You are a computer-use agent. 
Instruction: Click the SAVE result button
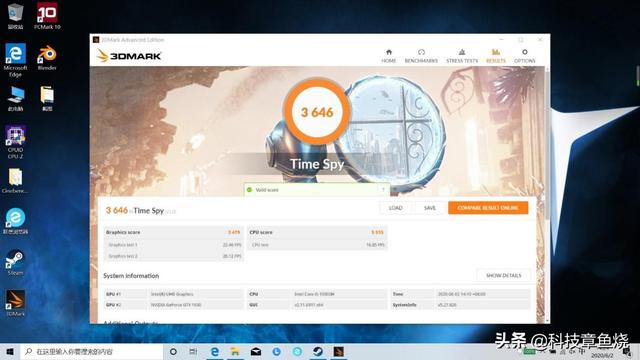coord(430,208)
